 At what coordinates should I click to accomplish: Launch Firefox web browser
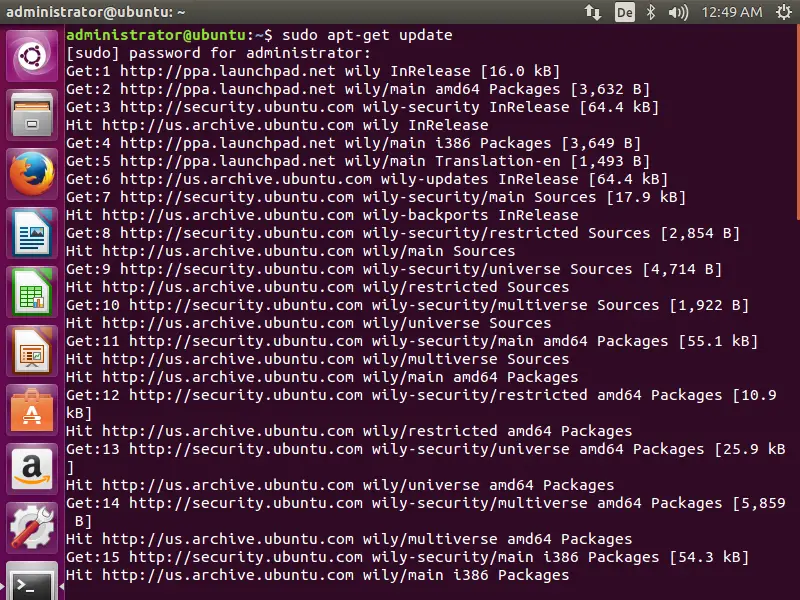[x=32, y=174]
